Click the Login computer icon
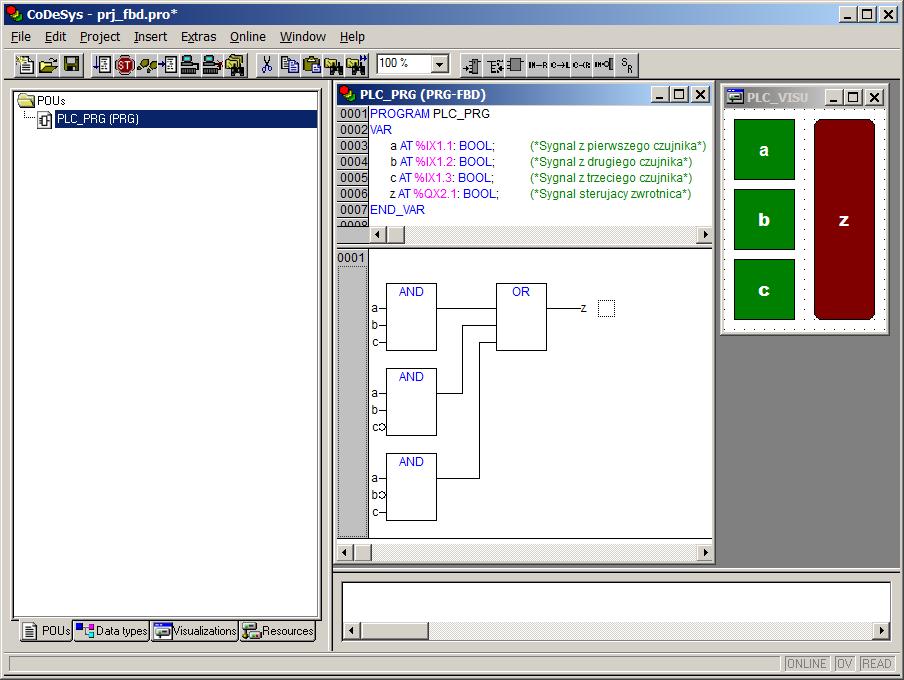904x680 pixels. [x=190, y=65]
